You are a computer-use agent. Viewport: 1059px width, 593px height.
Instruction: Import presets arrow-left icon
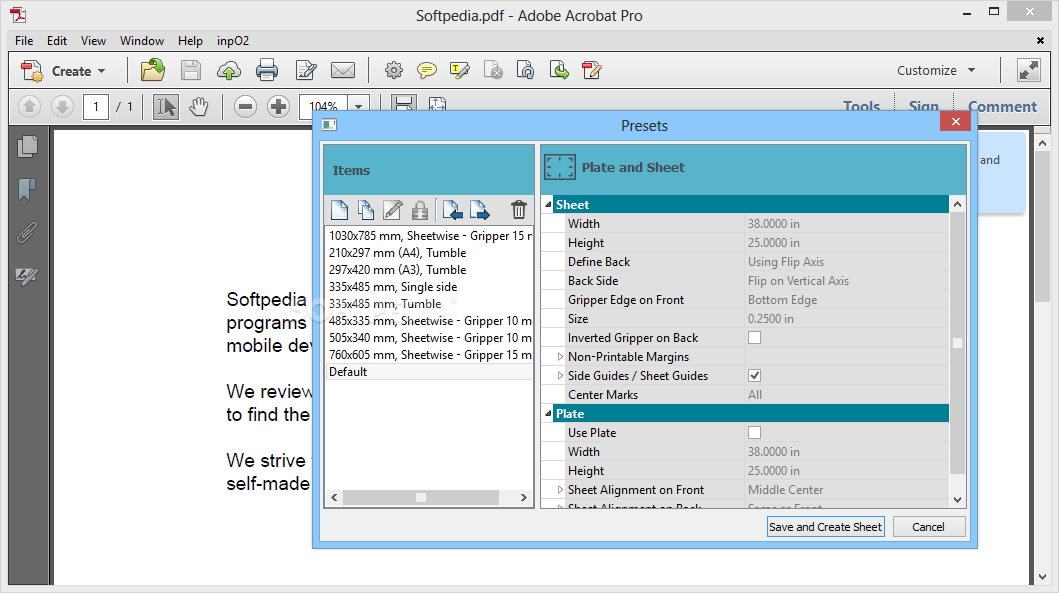pos(453,210)
